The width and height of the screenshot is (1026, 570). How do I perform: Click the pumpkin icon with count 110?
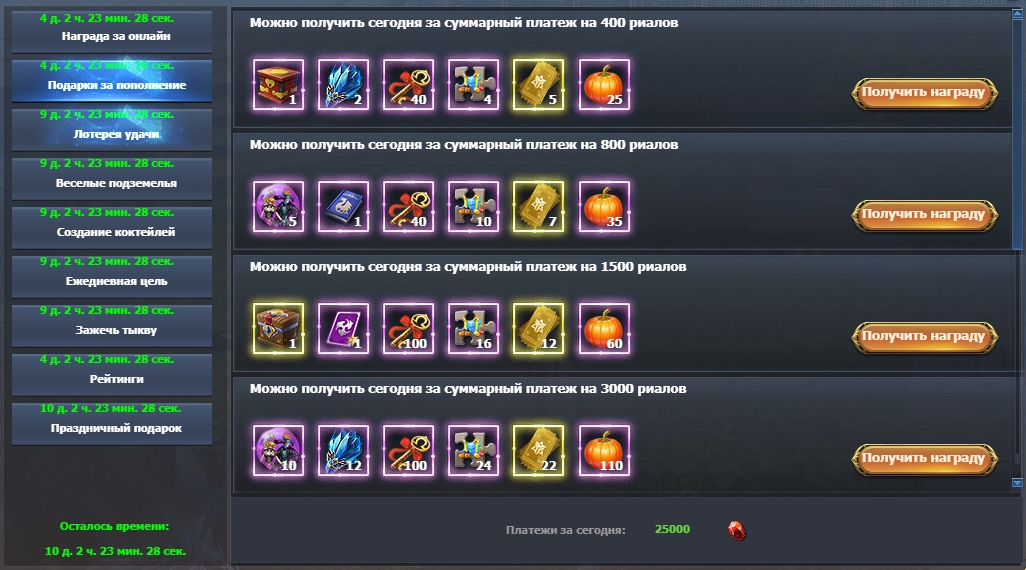(x=604, y=451)
